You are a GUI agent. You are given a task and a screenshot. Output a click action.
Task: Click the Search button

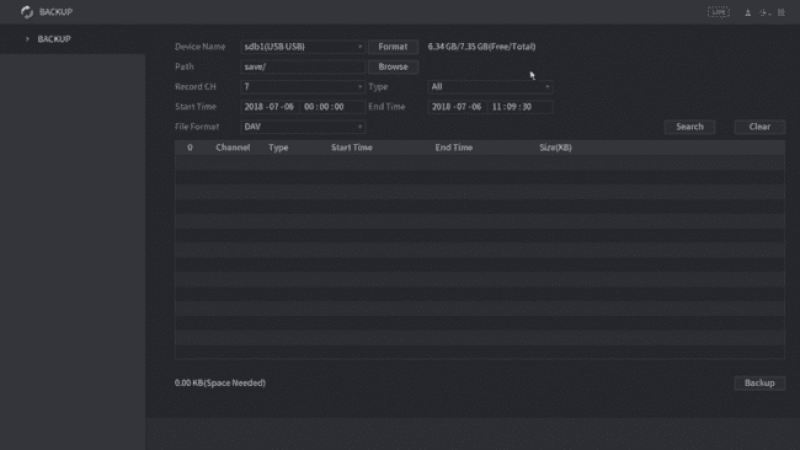point(689,127)
